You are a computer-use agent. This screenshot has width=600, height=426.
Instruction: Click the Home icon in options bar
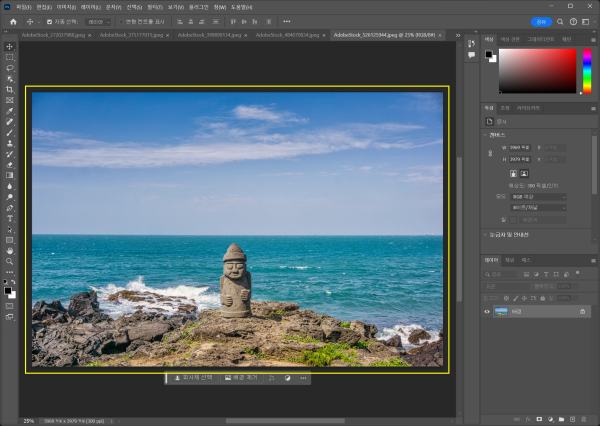pyautogui.click(x=13, y=21)
